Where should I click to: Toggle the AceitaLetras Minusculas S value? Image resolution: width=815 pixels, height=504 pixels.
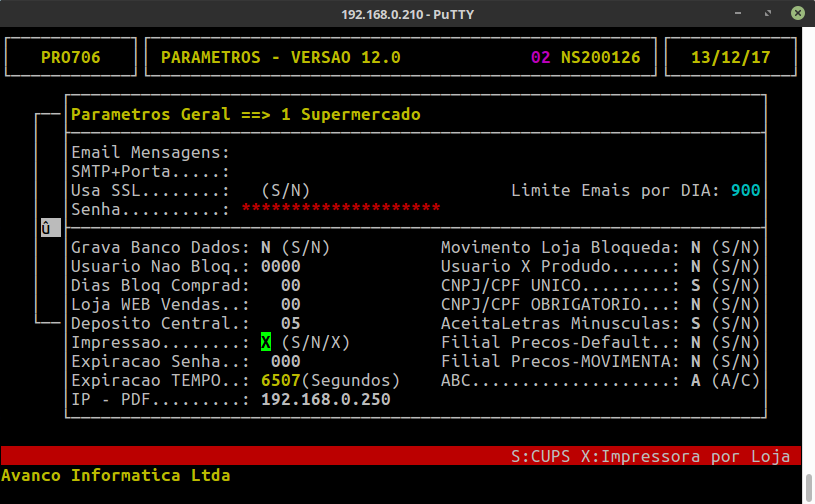coord(696,323)
